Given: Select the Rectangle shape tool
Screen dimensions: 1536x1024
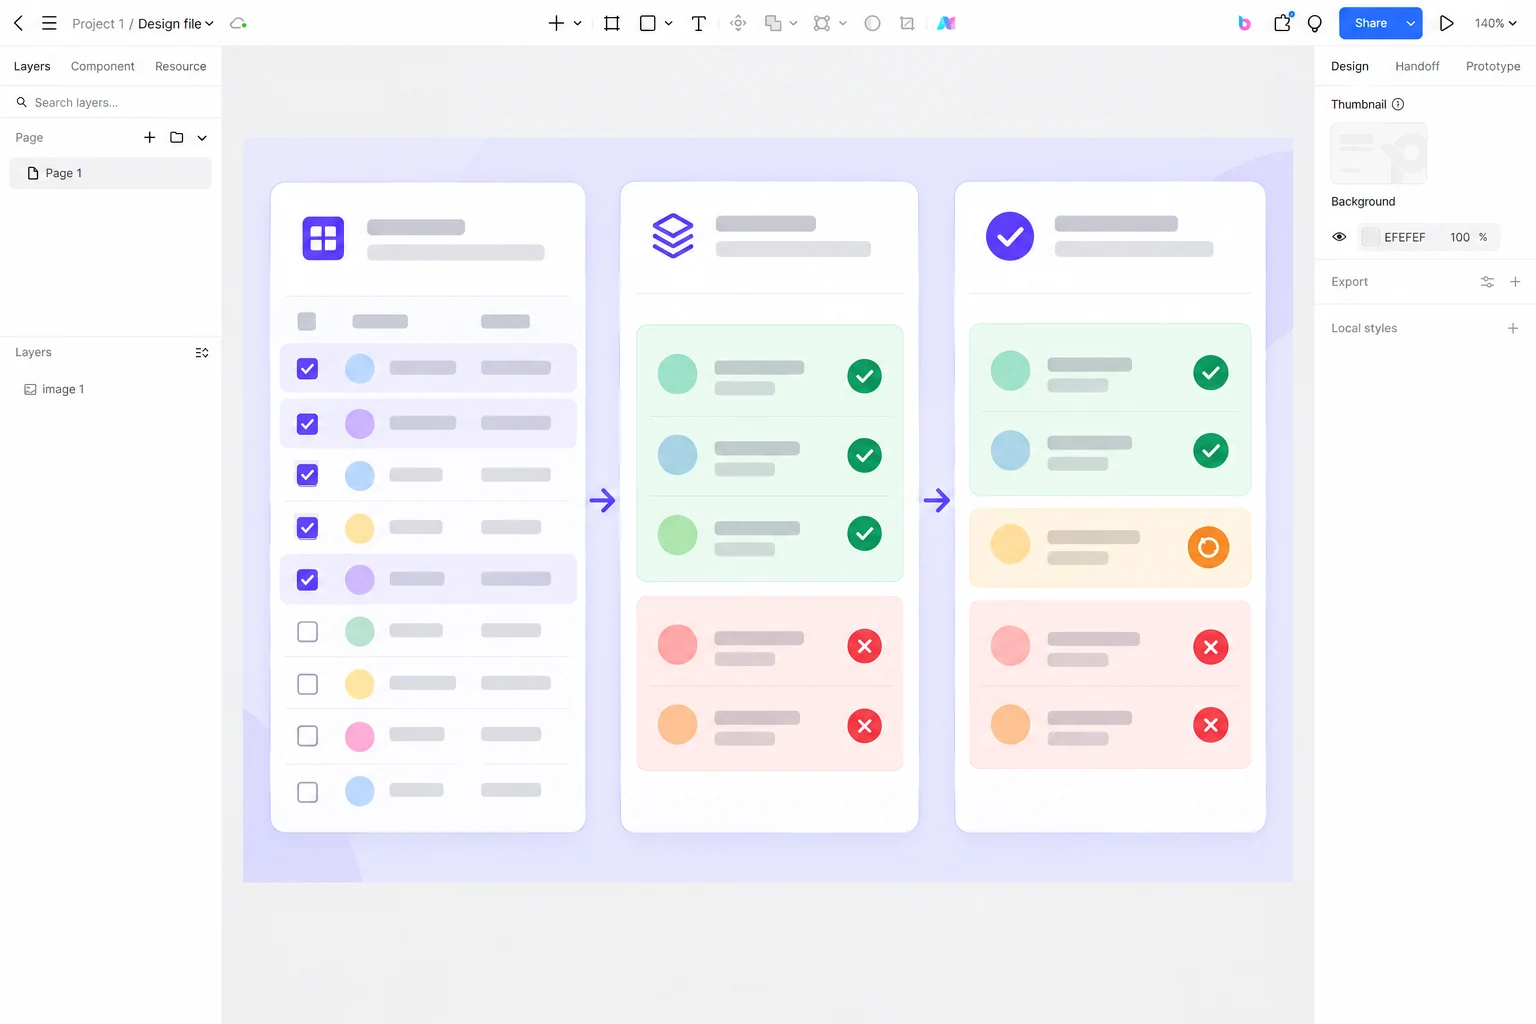Looking at the screenshot, I should [x=648, y=23].
